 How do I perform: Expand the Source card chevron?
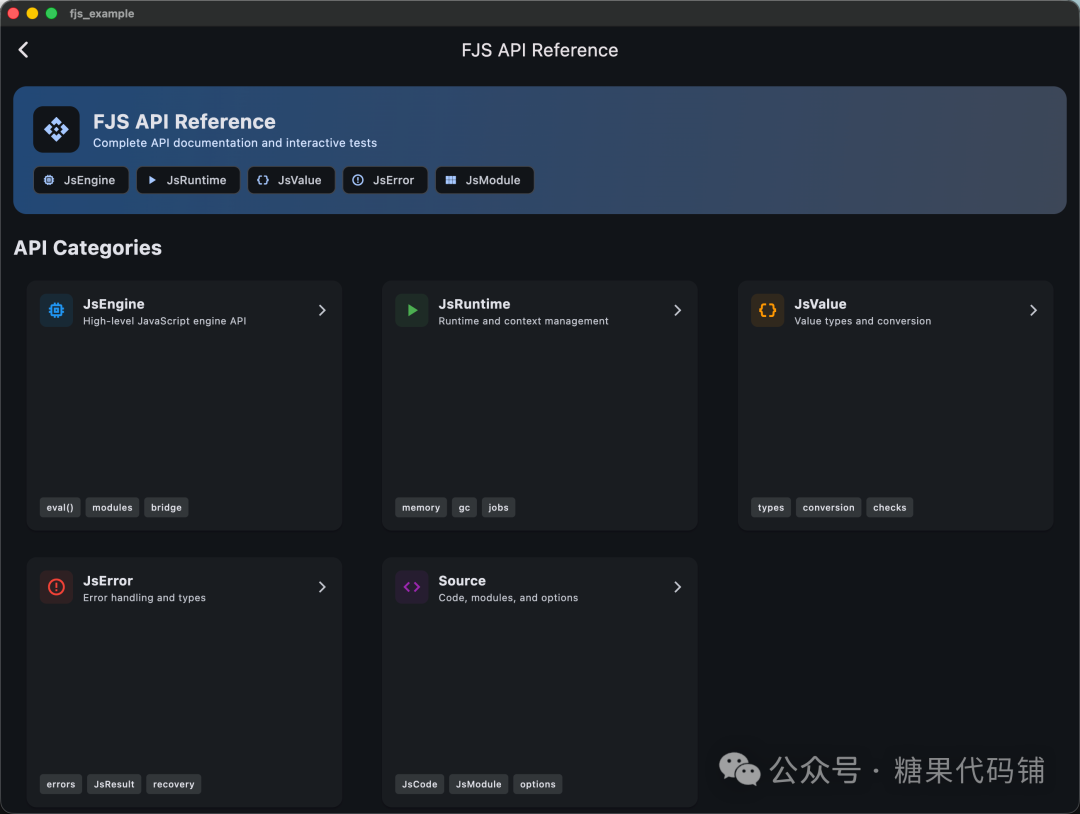tap(677, 587)
